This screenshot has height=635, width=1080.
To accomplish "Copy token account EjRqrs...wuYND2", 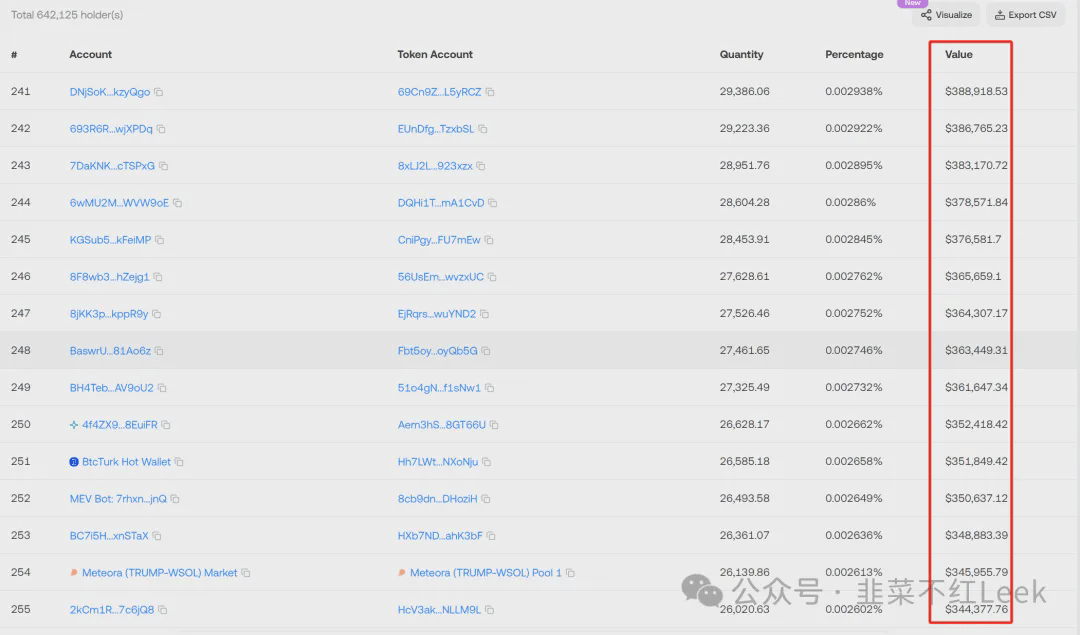I will tap(485, 313).
